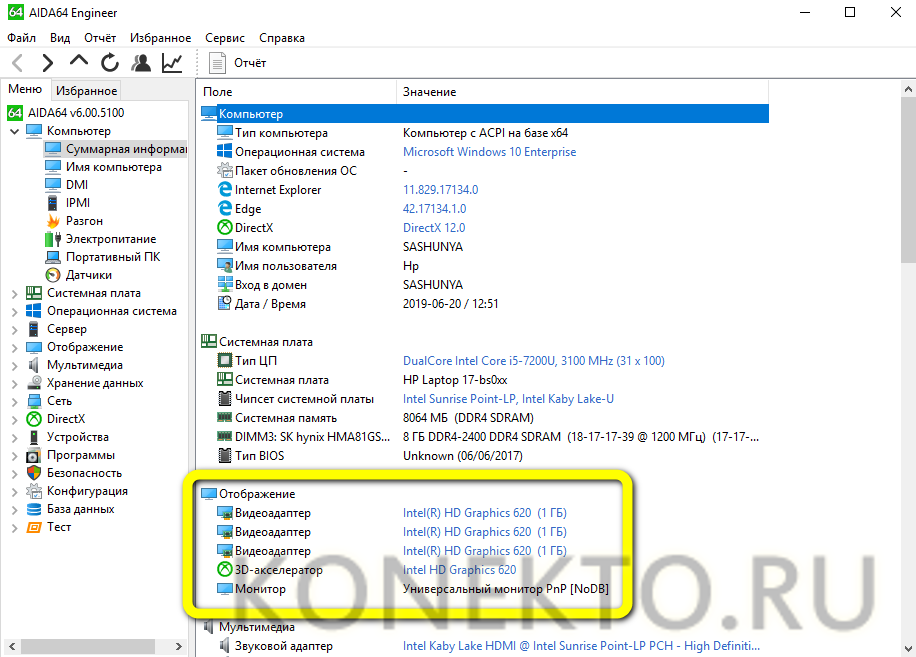Click the Тест benchmark icon
The width and height of the screenshot is (916, 657).
[34, 527]
